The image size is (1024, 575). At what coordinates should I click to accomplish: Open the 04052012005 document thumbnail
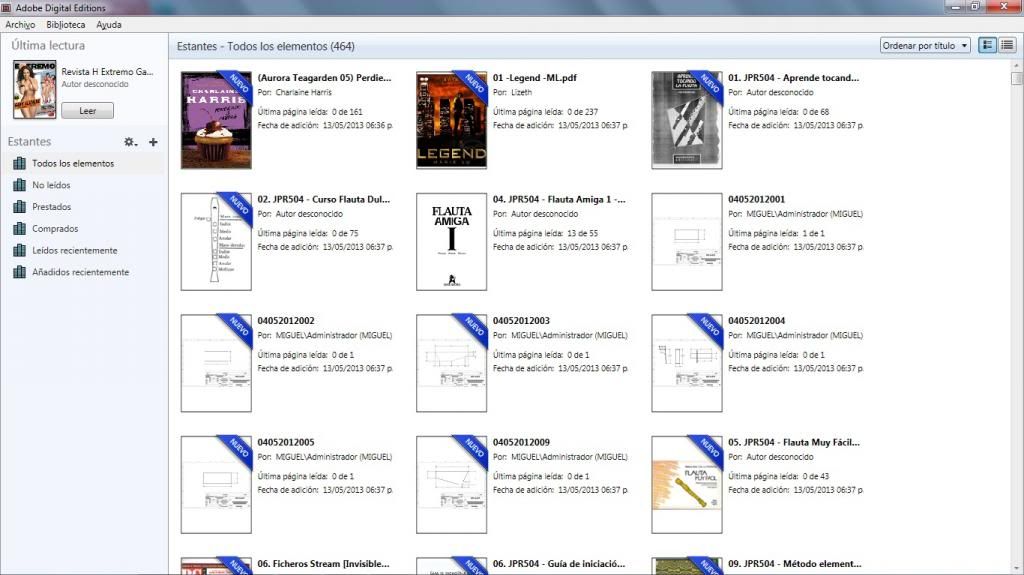click(216, 485)
